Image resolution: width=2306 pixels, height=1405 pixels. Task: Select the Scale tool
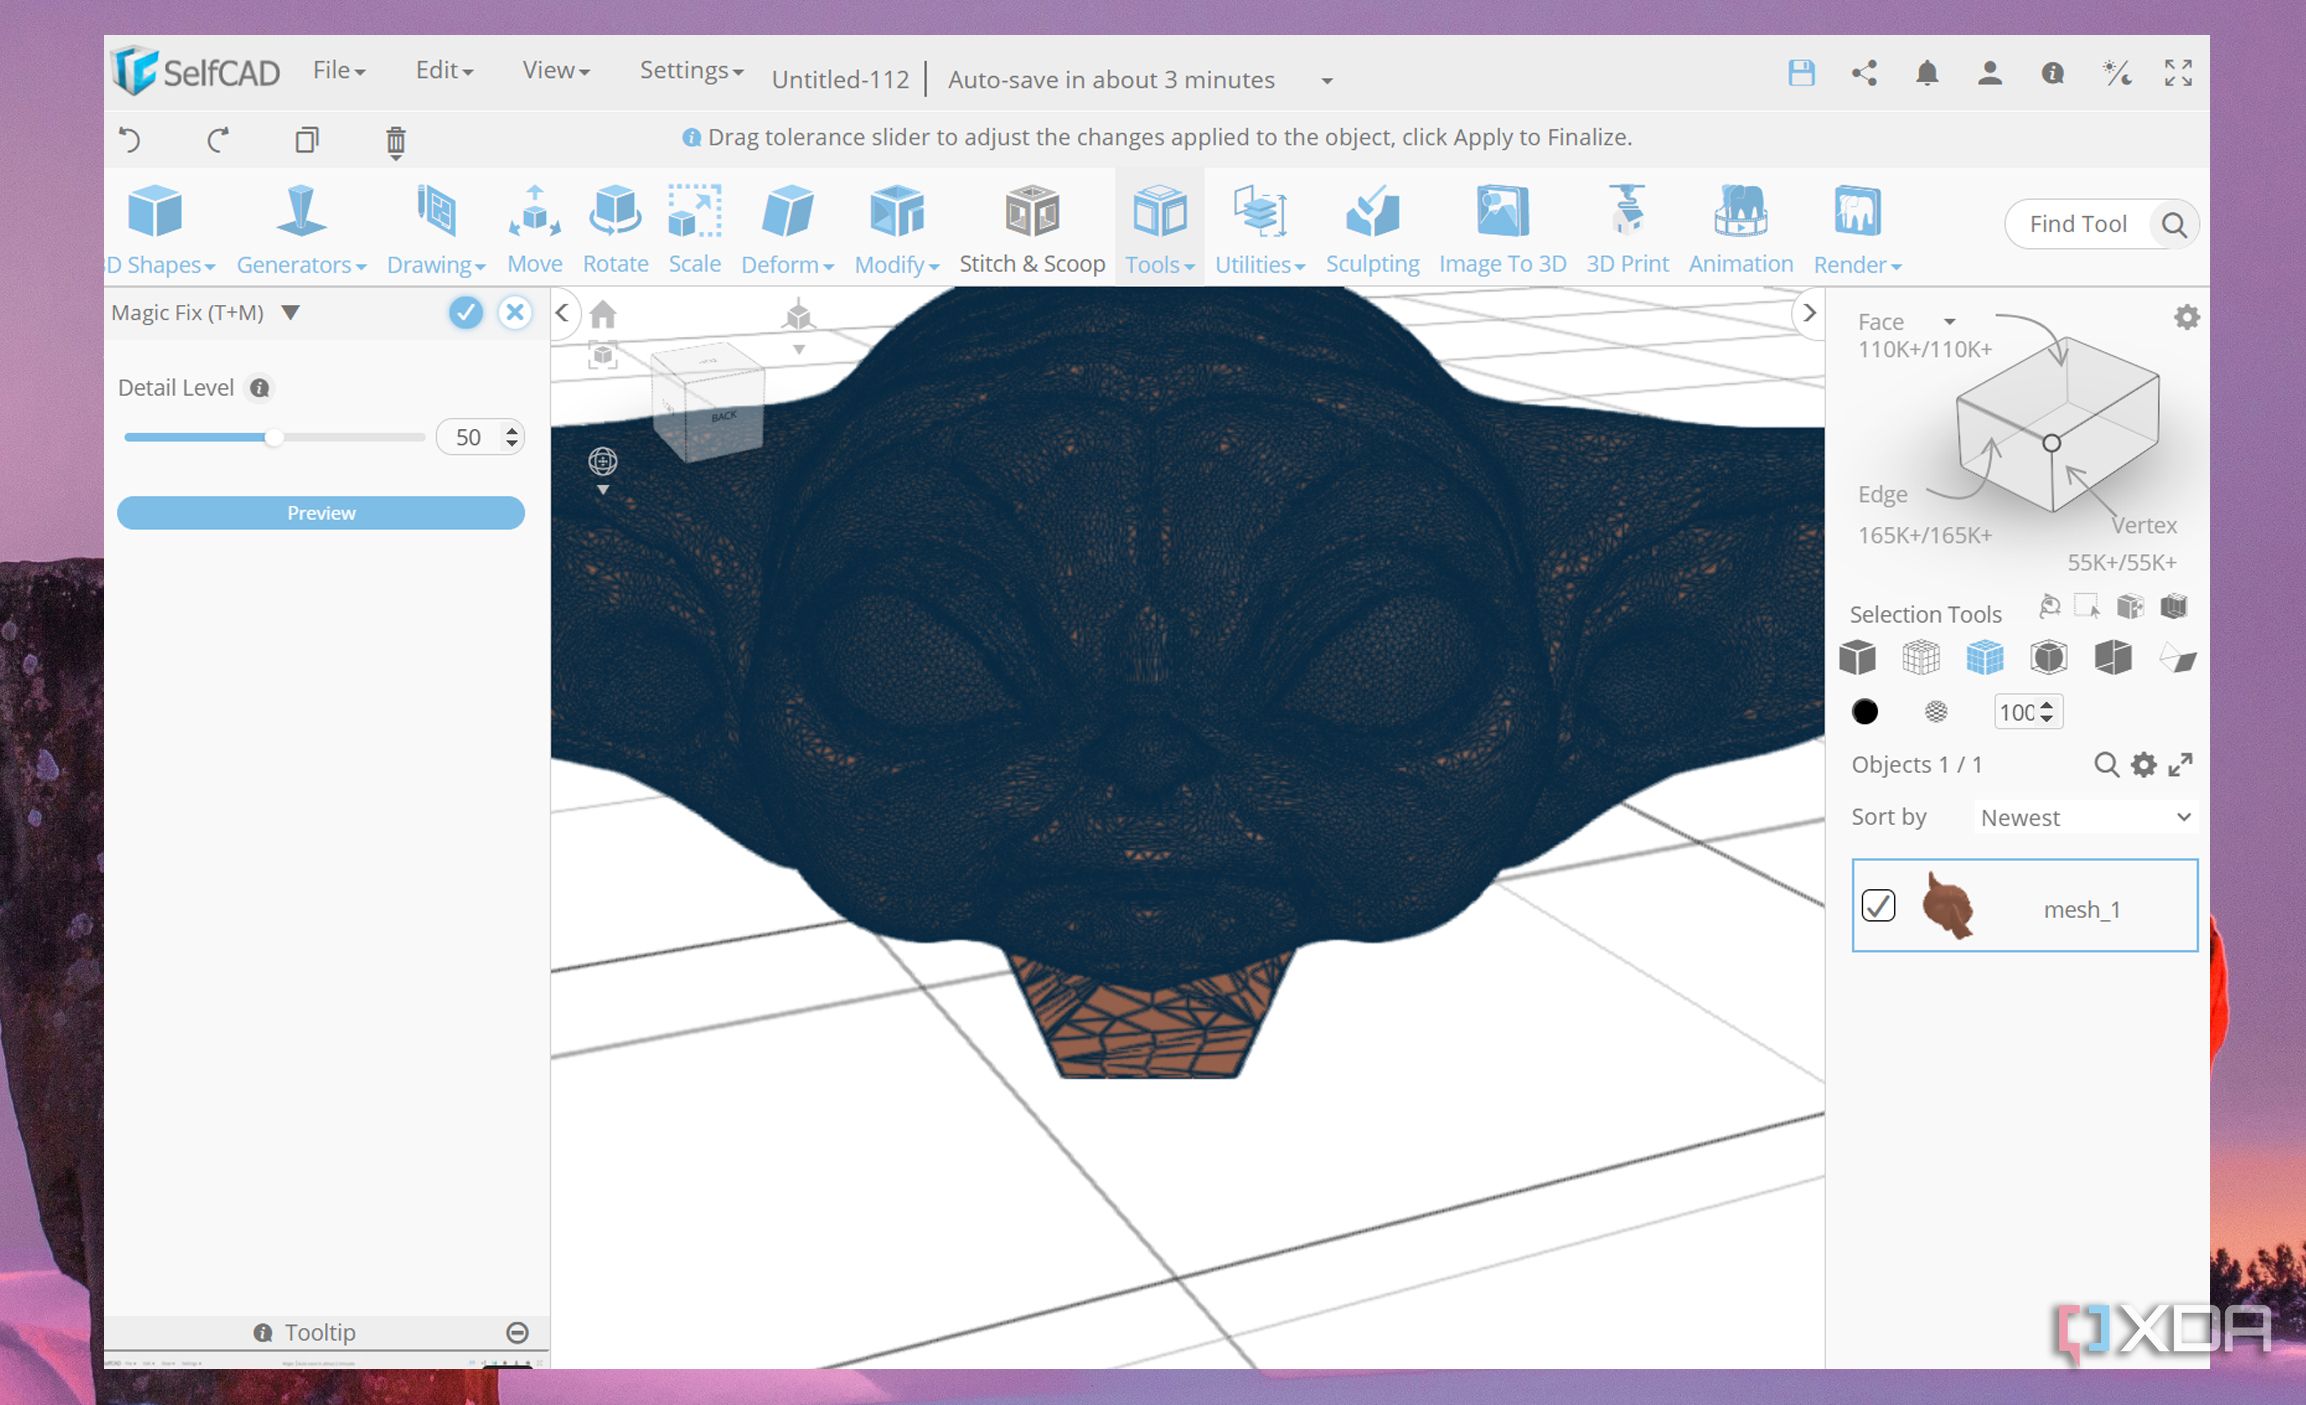click(x=695, y=229)
